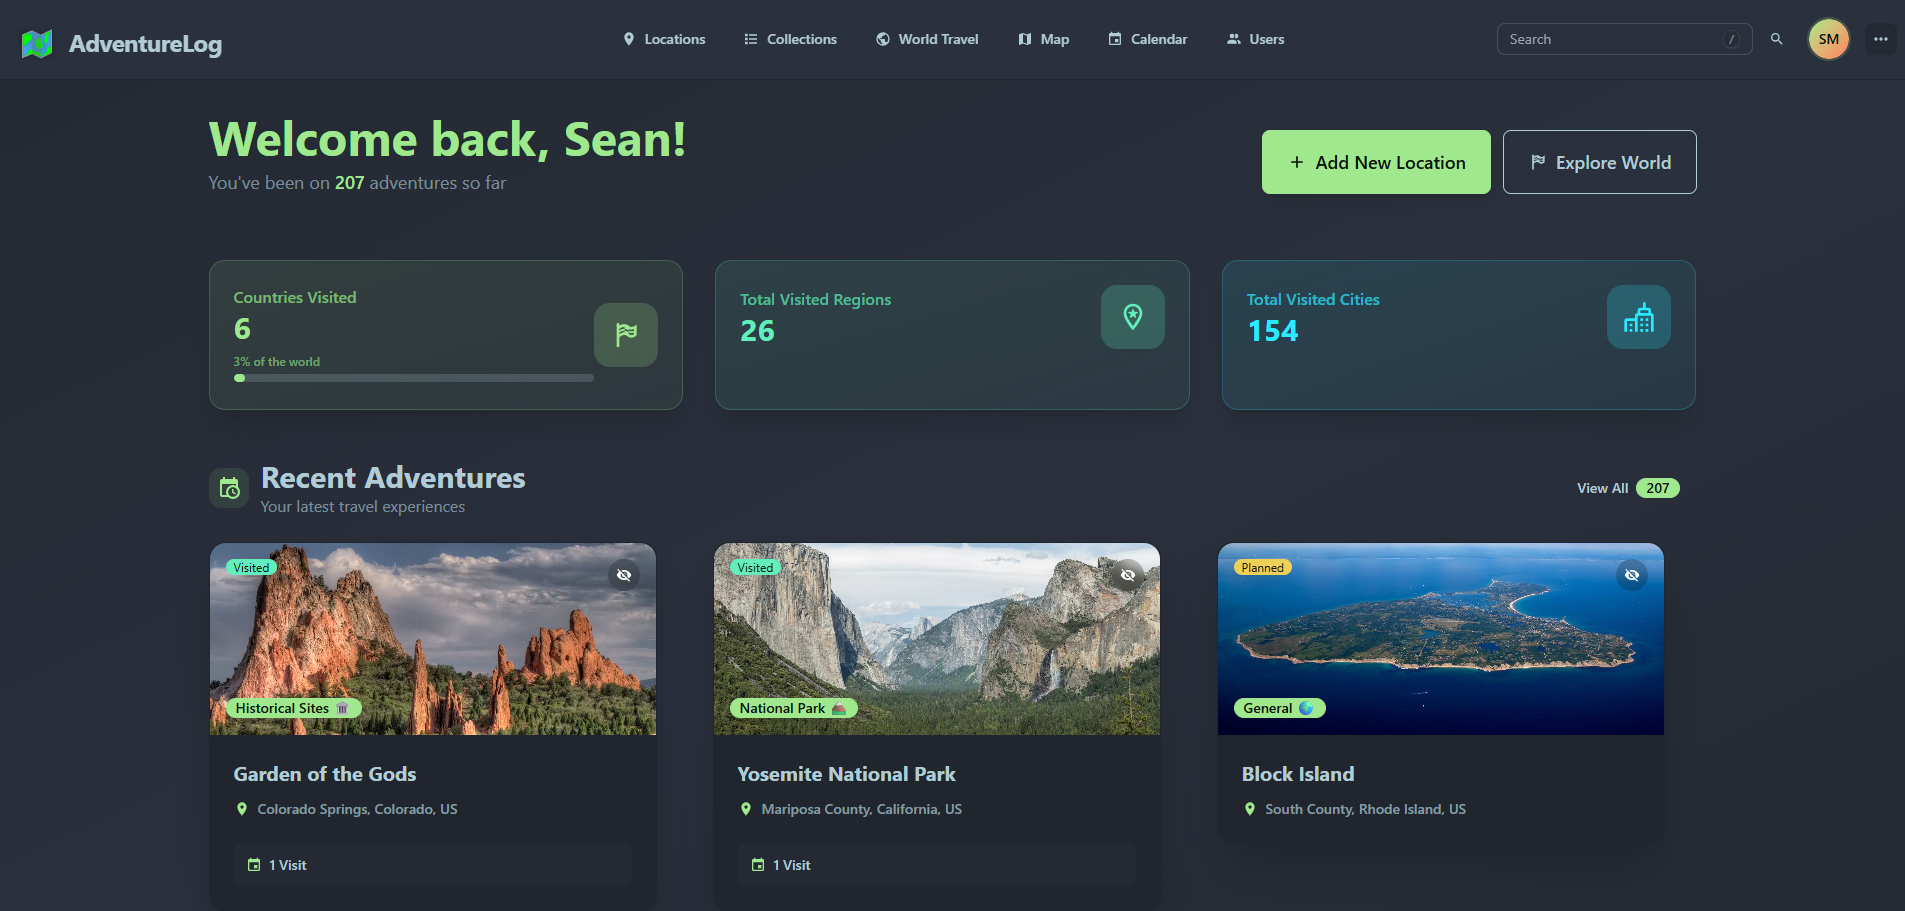Screen dimensions: 1905x911
Task: Click calendar icon next to Yosemite 1 Visit
Action: pyautogui.click(x=758, y=865)
